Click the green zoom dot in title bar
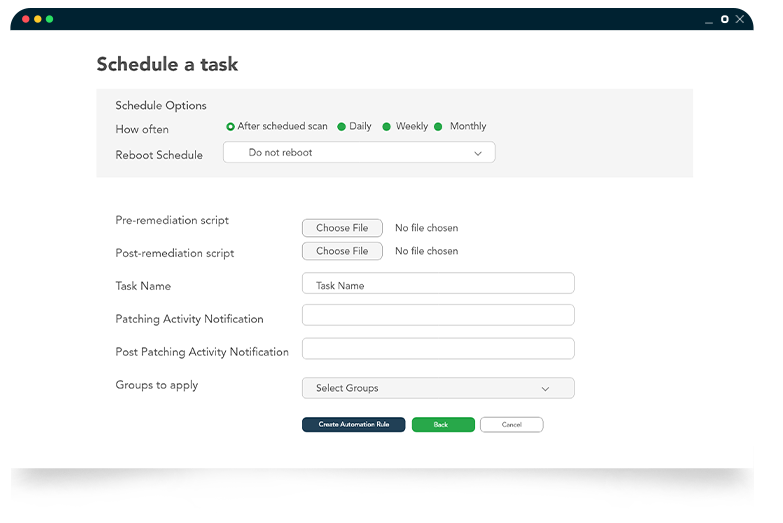Image resolution: width=783 pixels, height=523 pixels. [49, 19]
